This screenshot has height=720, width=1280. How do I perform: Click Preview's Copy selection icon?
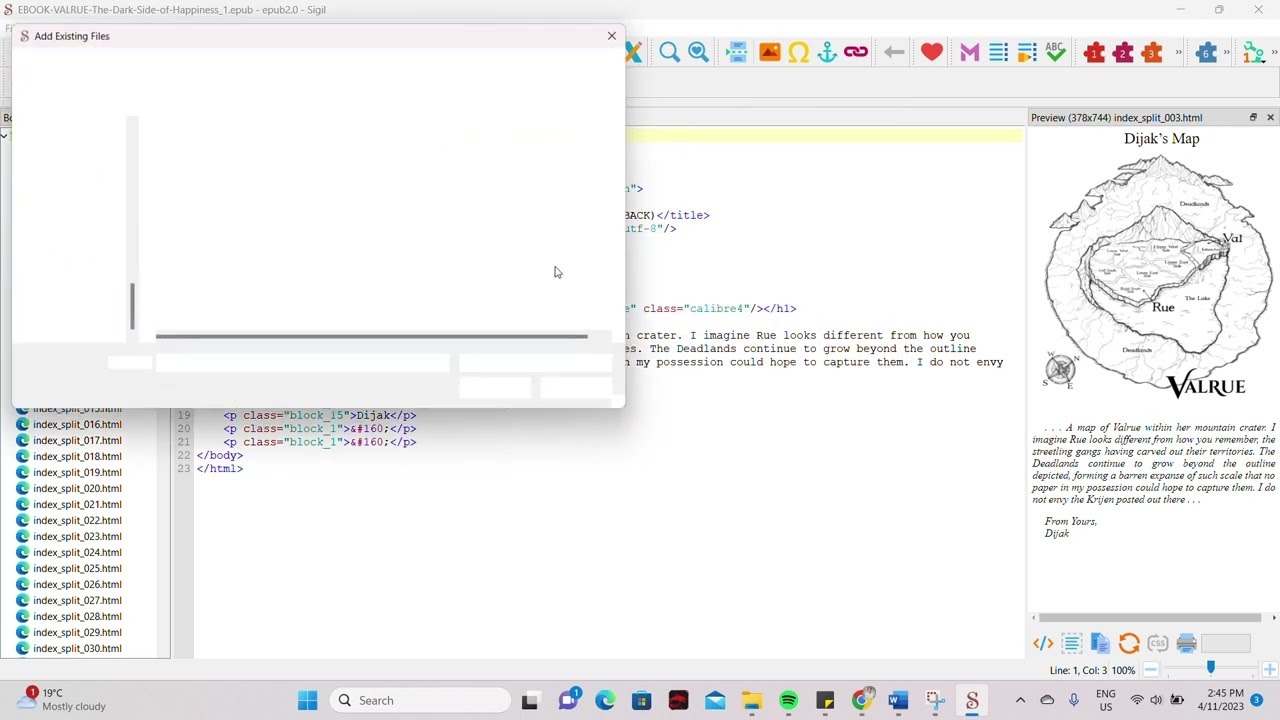(1100, 644)
